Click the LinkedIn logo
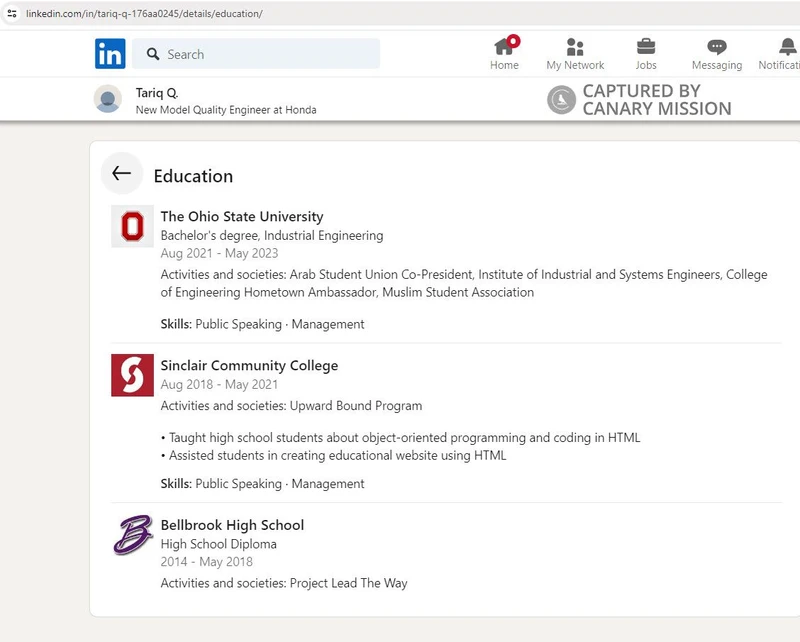Viewport: 800px width, 642px height. (x=110, y=54)
